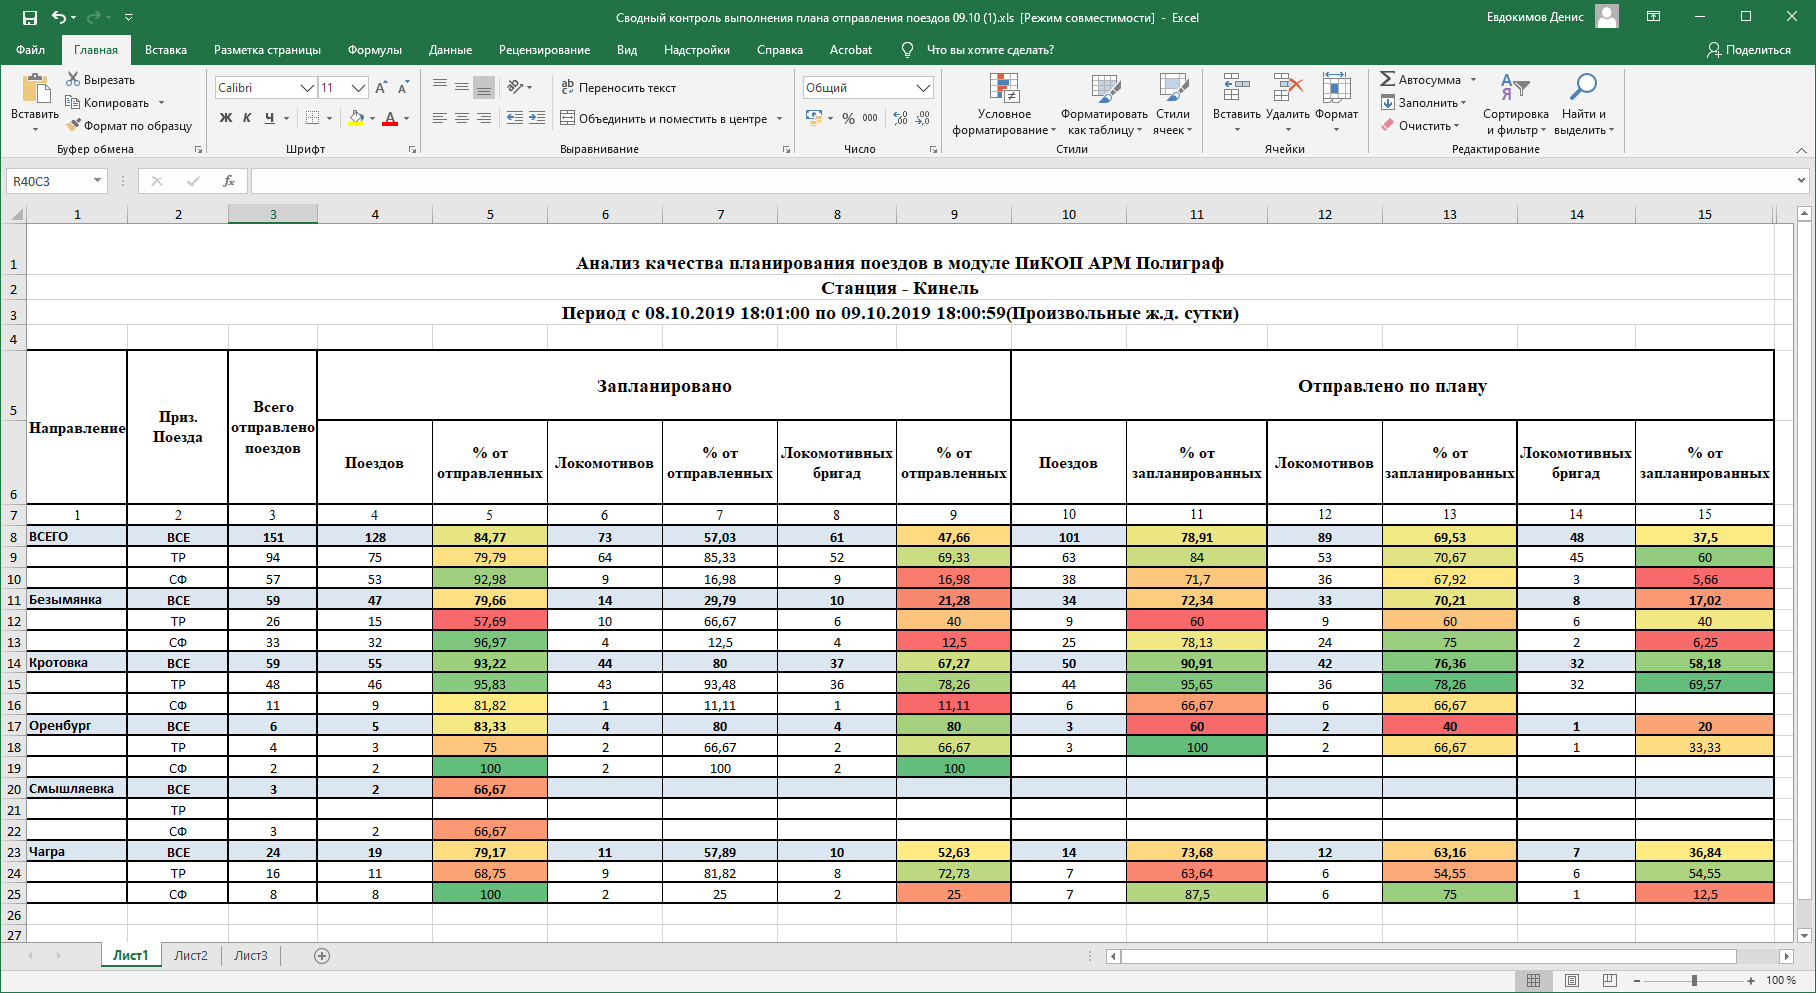Click the Insert Function fx icon

(229, 181)
